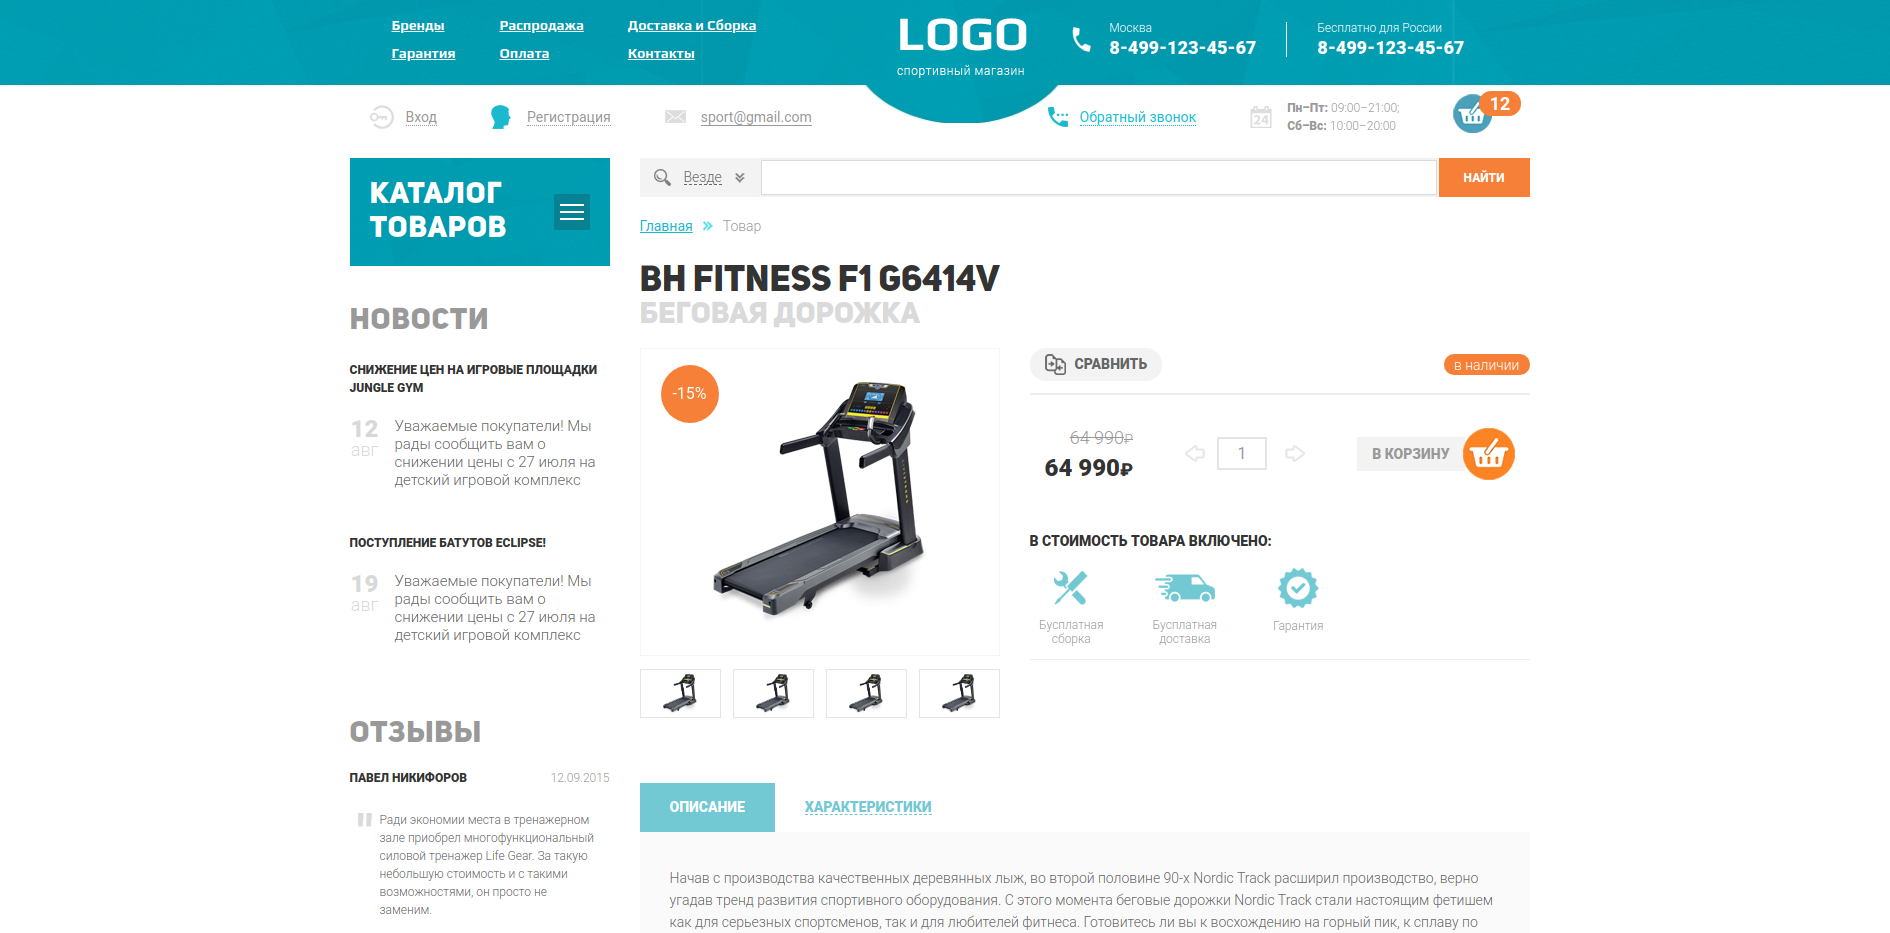Open the Регистрация link
The width and height of the screenshot is (1890, 933).
coord(568,117)
